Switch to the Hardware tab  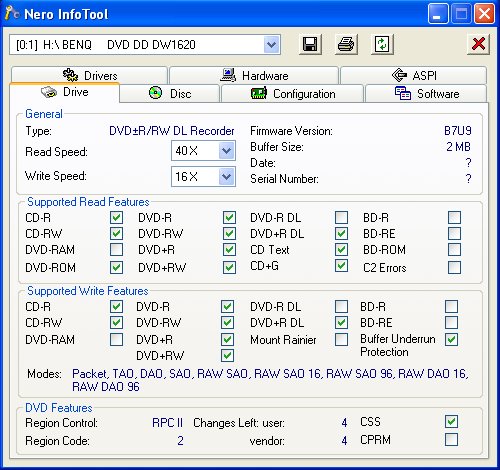[254, 75]
